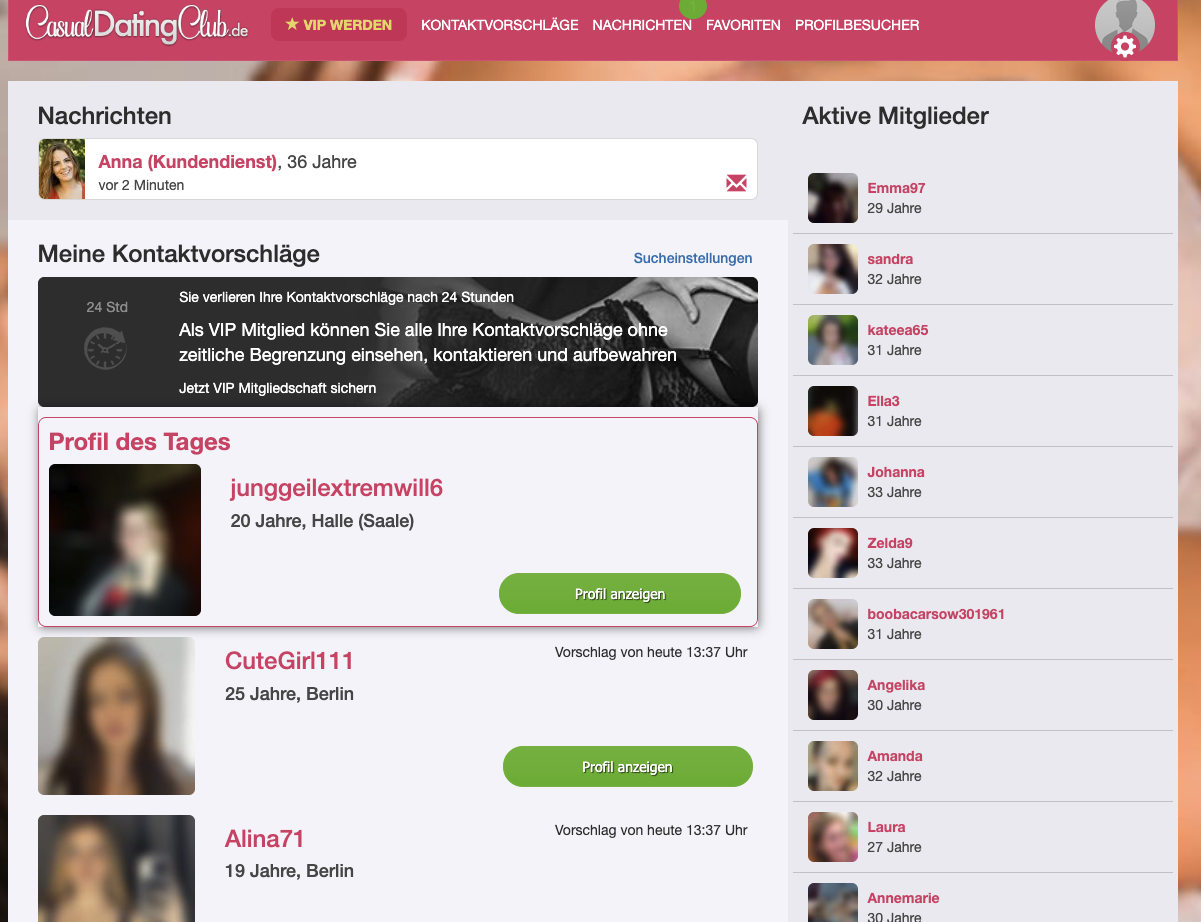The width and height of the screenshot is (1201, 922).
Task: Click Johanna's avatar thumbnail
Action: coord(833,482)
